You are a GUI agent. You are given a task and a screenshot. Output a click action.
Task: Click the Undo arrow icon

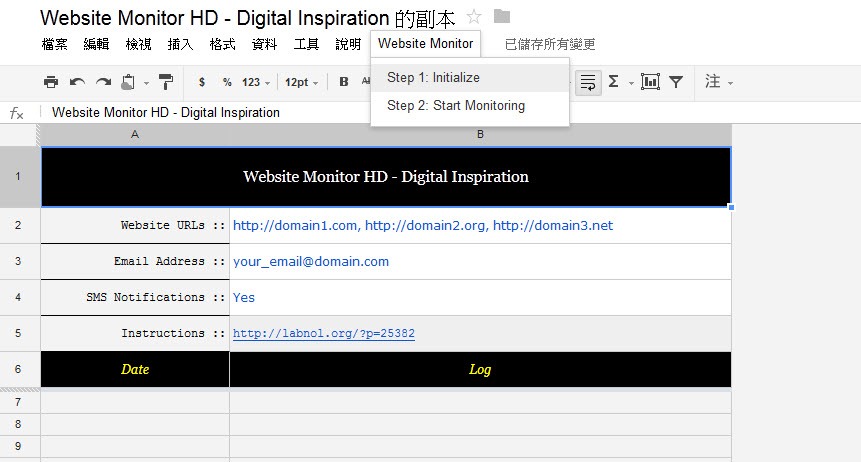click(77, 82)
